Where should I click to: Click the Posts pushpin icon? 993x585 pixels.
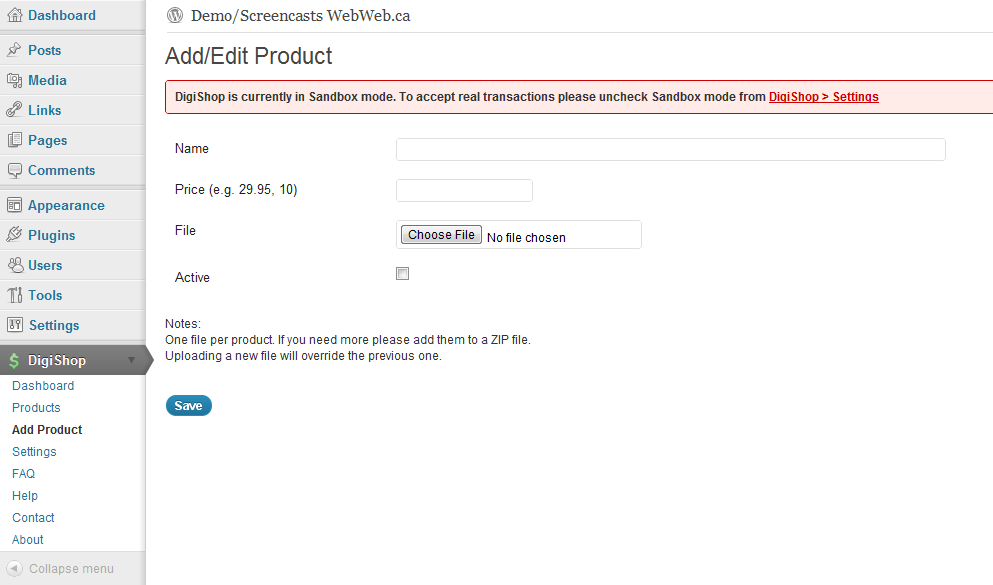[x=14, y=50]
